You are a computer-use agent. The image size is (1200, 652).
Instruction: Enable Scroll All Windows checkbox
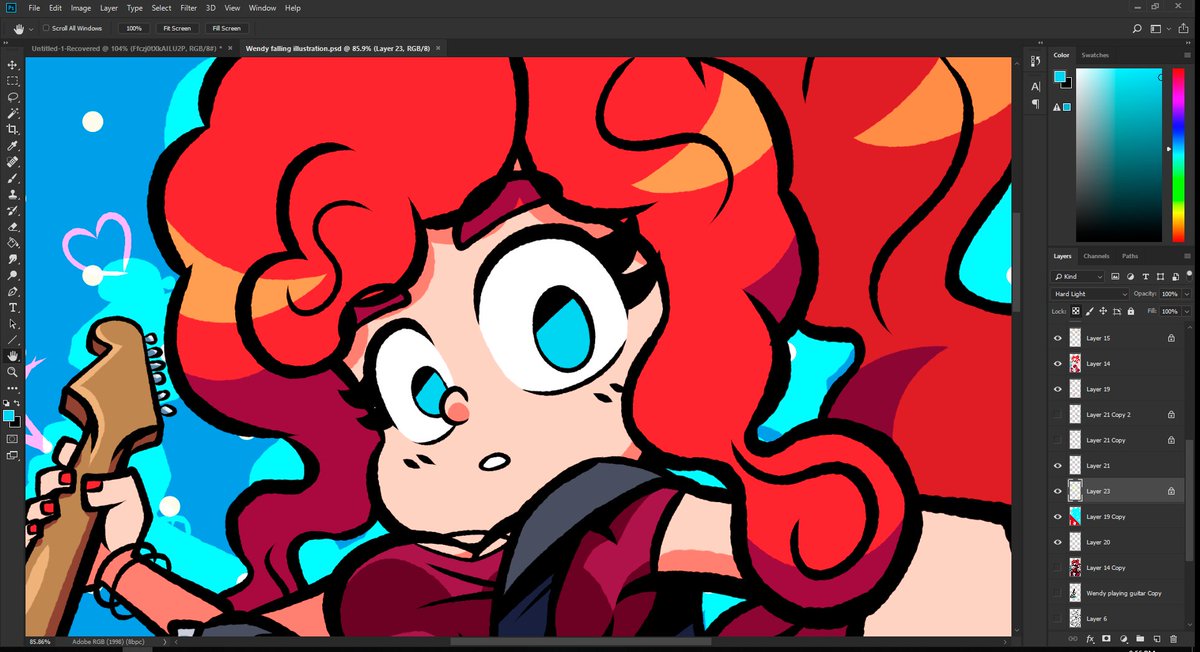(x=46, y=28)
